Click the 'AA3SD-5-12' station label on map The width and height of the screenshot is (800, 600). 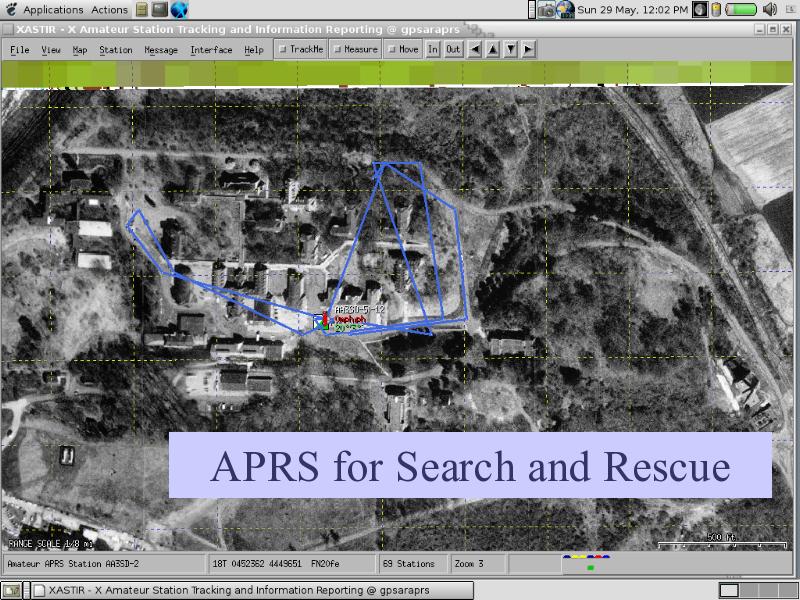tap(359, 309)
